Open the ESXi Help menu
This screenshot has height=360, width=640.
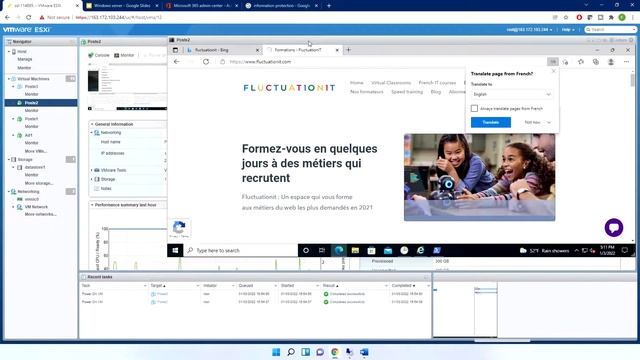pyautogui.click(x=567, y=30)
